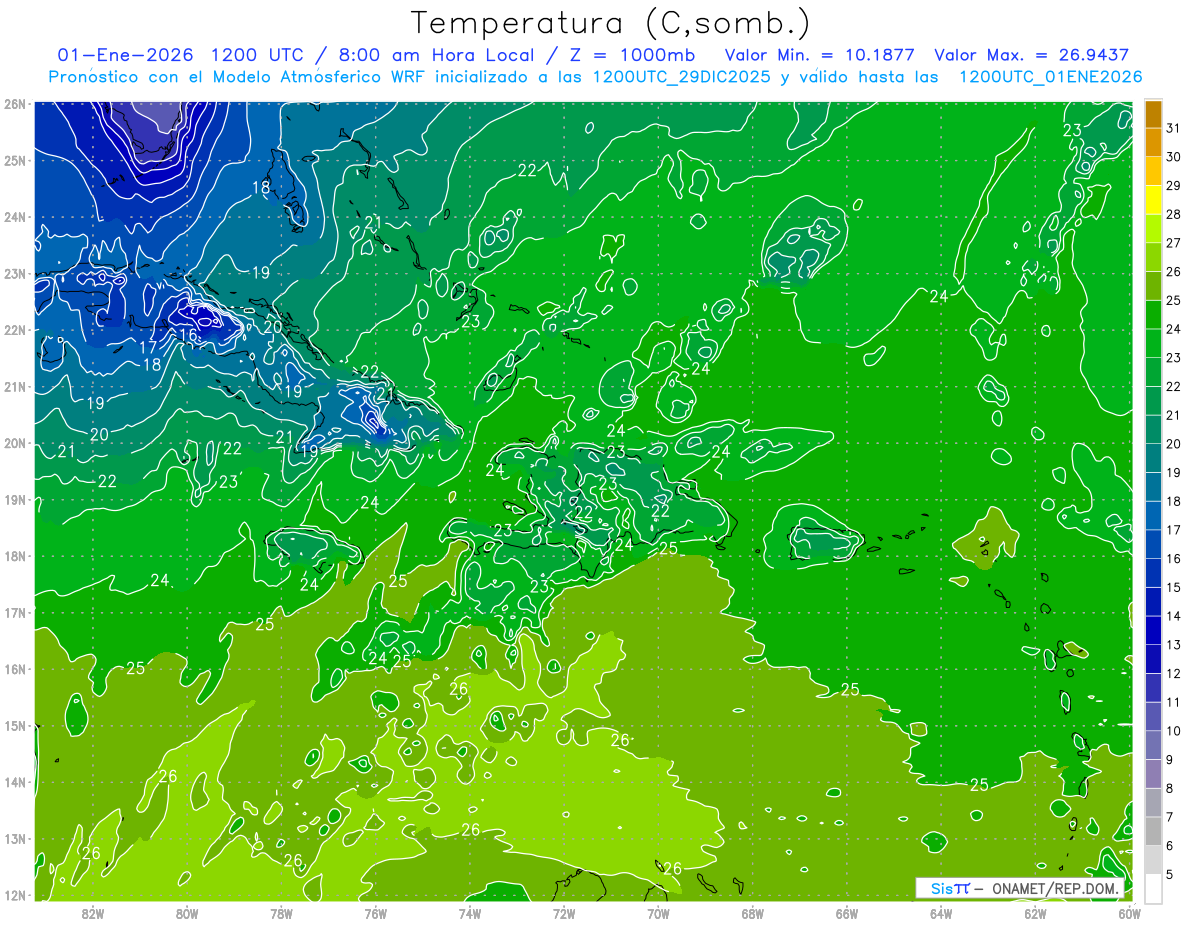Click the 68W longitude axis label
The height and width of the screenshot is (927, 1200).
[x=753, y=913]
